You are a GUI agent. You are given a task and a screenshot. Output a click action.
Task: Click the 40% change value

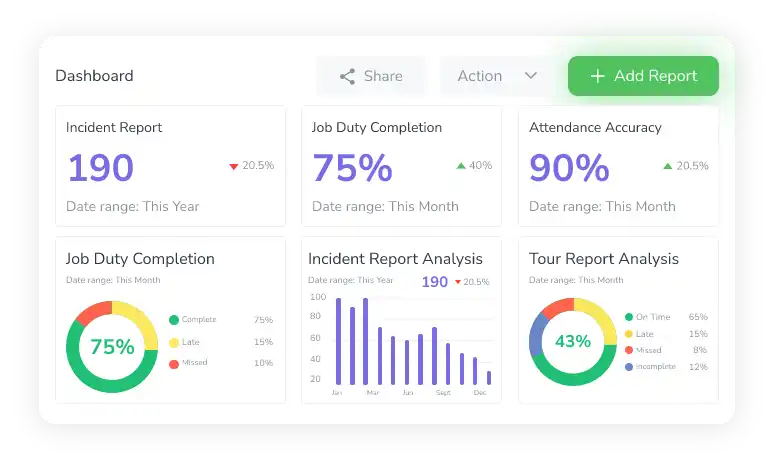point(480,165)
